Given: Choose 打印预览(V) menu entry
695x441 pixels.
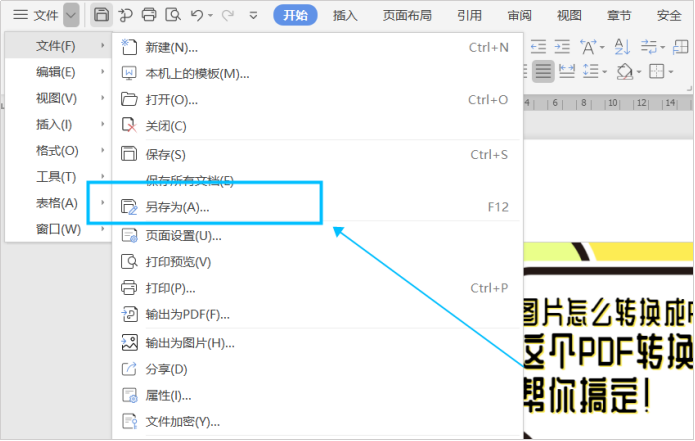Looking at the screenshot, I should (x=317, y=262).
